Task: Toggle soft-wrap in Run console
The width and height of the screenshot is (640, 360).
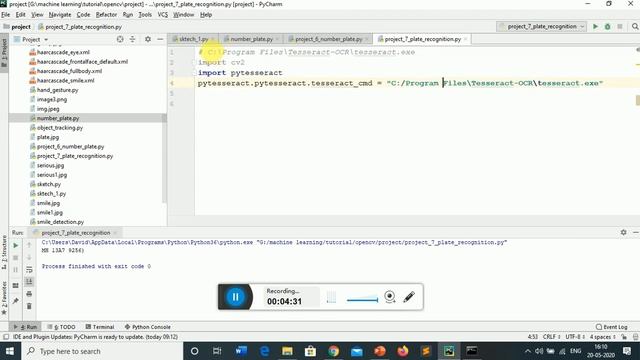Action: point(29,270)
